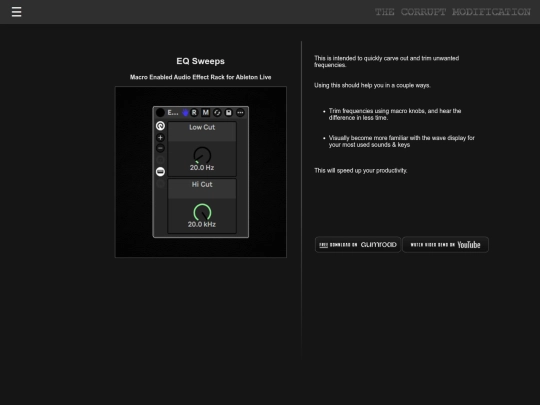
Task: Click the minus remove-macro button
Action: point(160,148)
